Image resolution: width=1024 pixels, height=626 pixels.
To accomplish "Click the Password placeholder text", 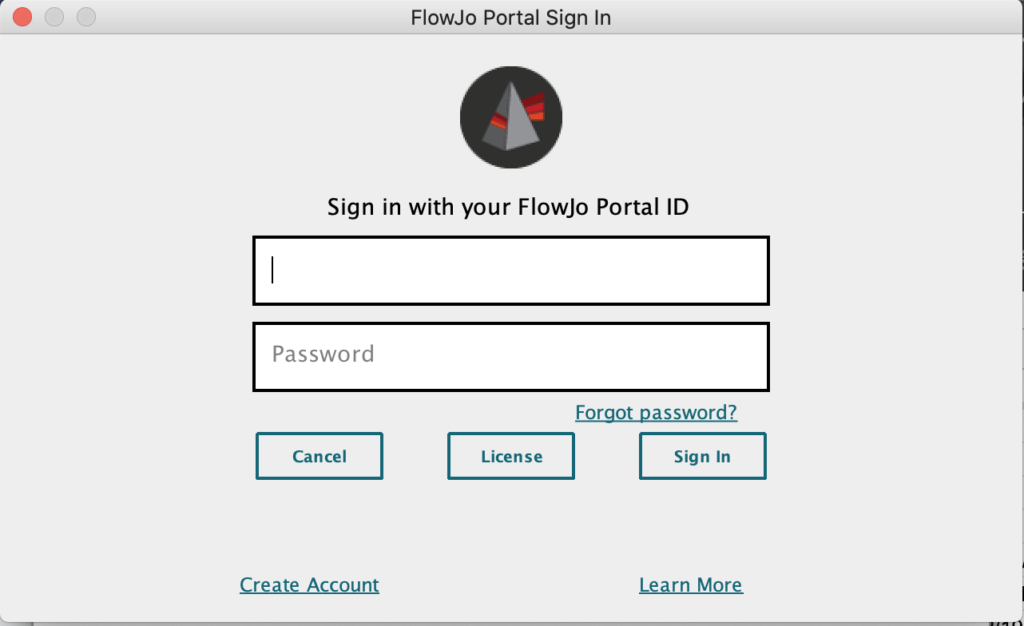I will [323, 354].
